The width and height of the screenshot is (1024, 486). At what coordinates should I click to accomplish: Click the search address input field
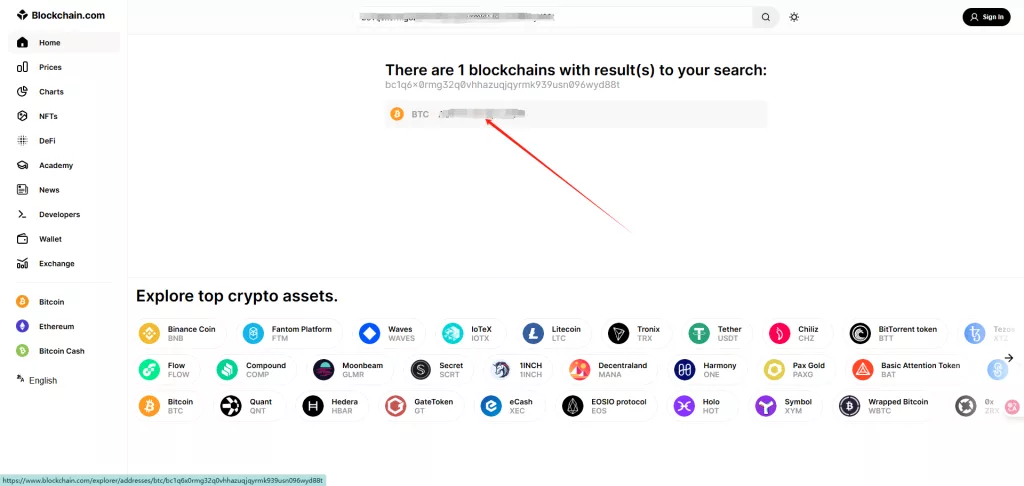tap(554, 17)
